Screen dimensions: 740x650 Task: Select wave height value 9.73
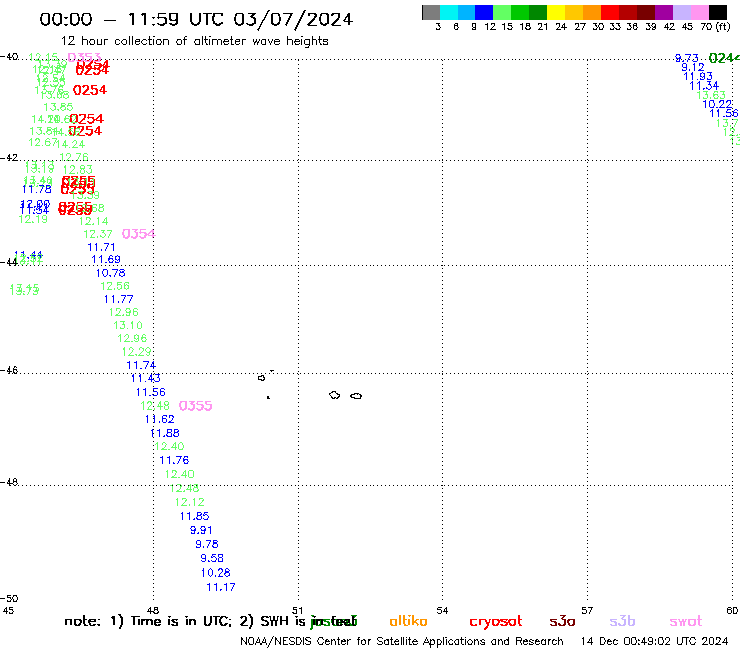[686, 58]
